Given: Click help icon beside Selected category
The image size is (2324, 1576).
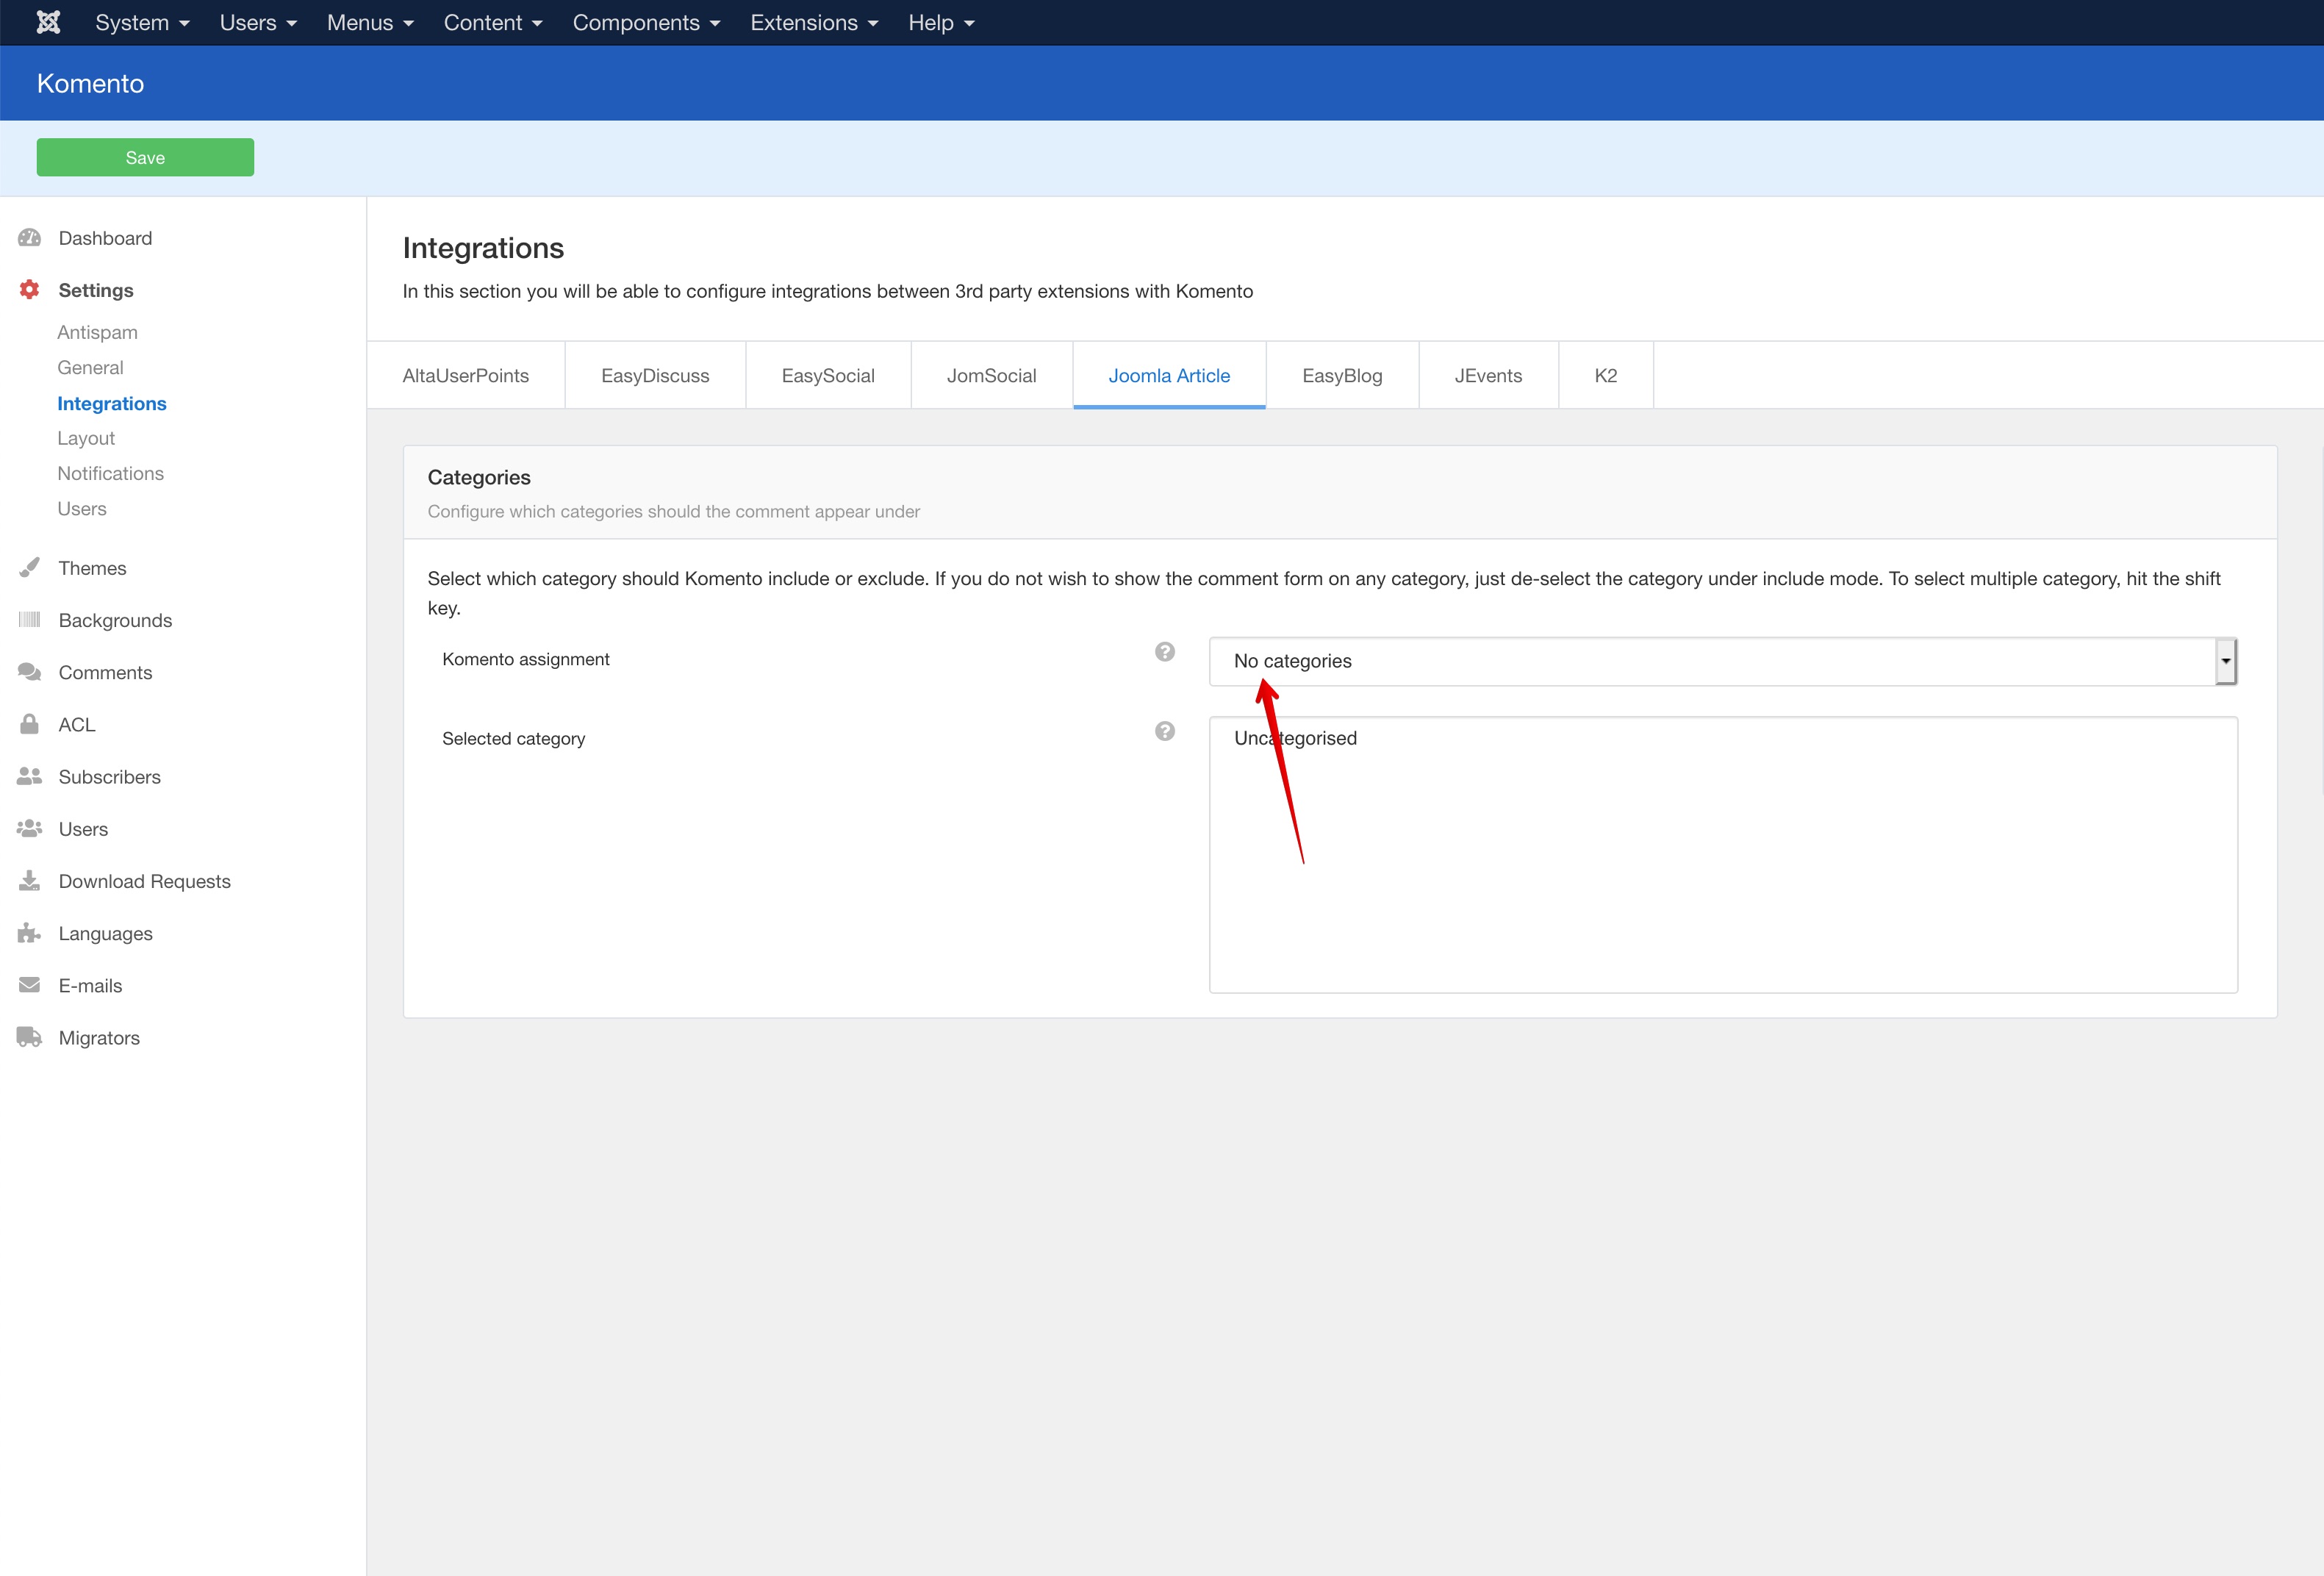Looking at the screenshot, I should pos(1164,731).
